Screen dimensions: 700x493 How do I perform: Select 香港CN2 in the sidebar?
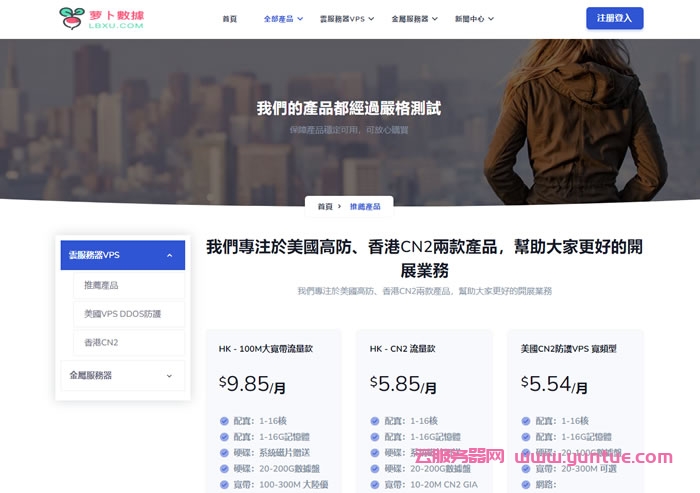click(101, 342)
